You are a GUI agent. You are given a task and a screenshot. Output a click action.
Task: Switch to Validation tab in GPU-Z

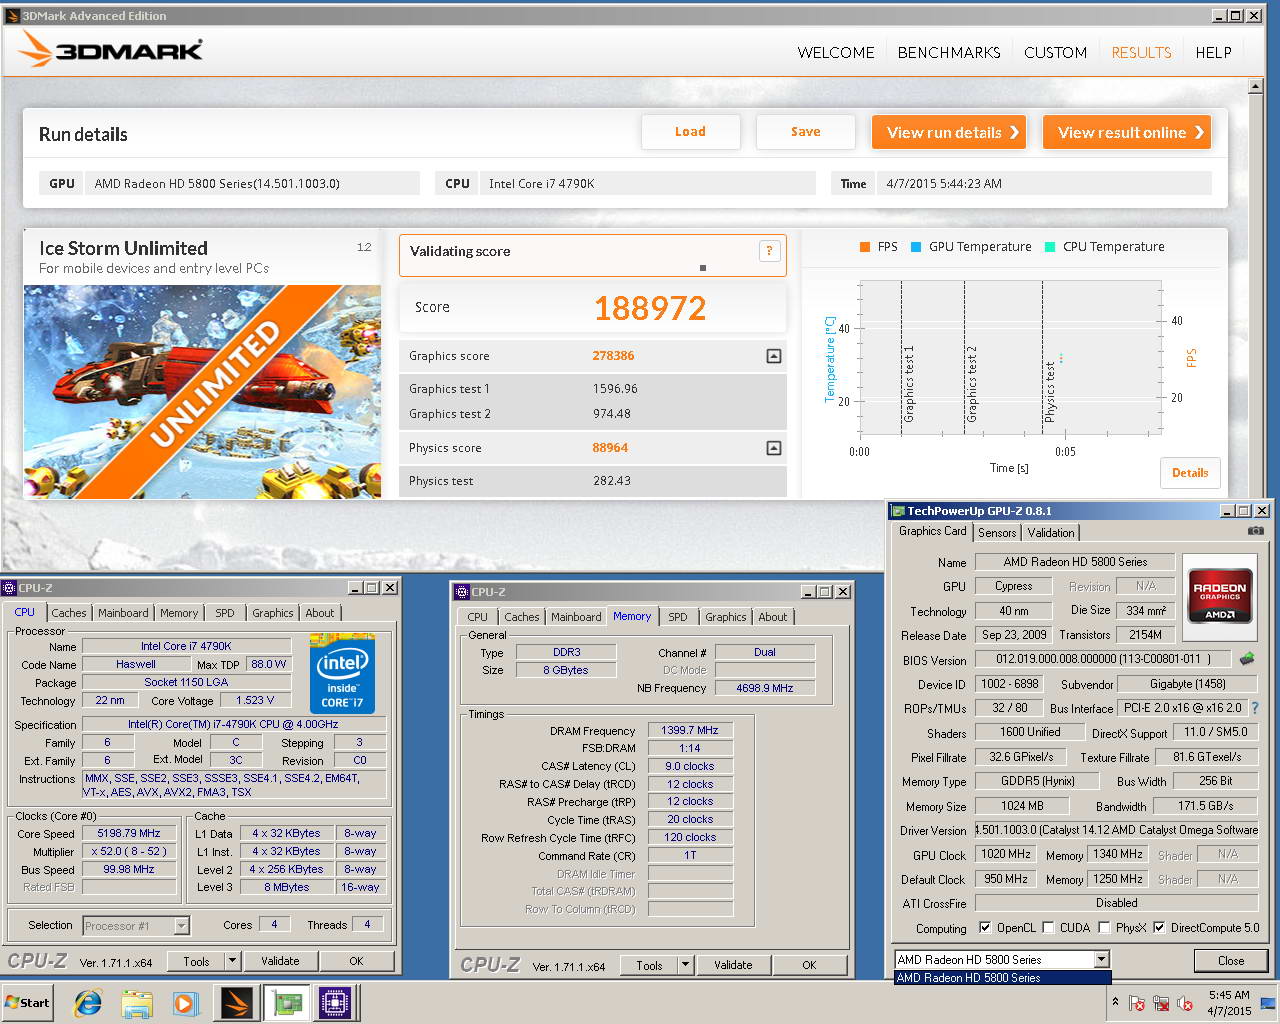point(1051,533)
